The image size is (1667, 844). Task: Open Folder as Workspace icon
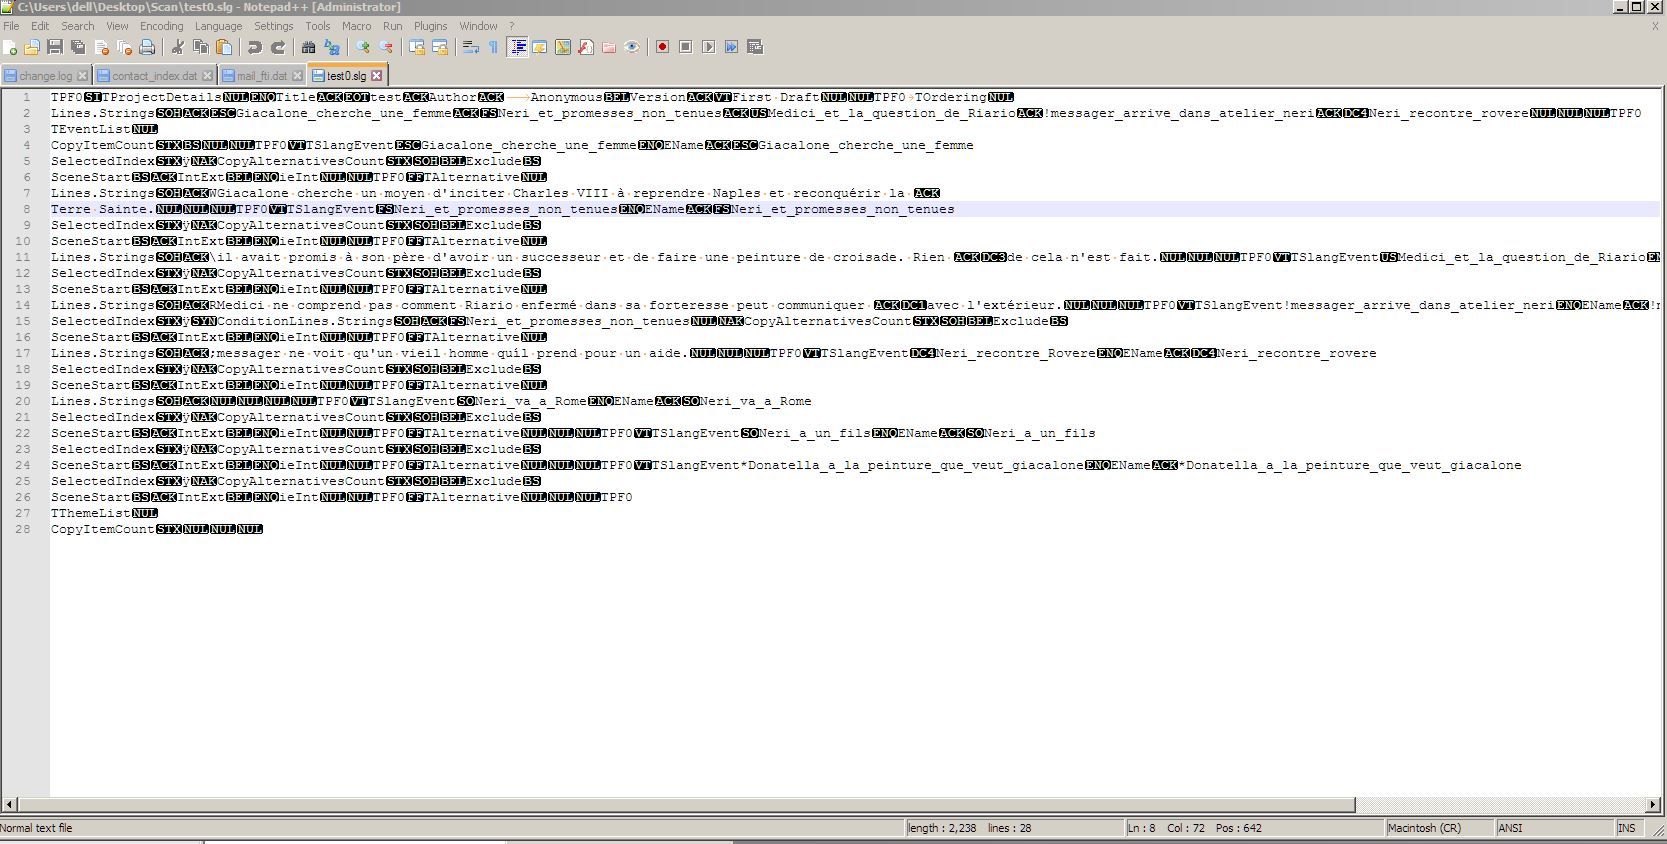pos(609,47)
